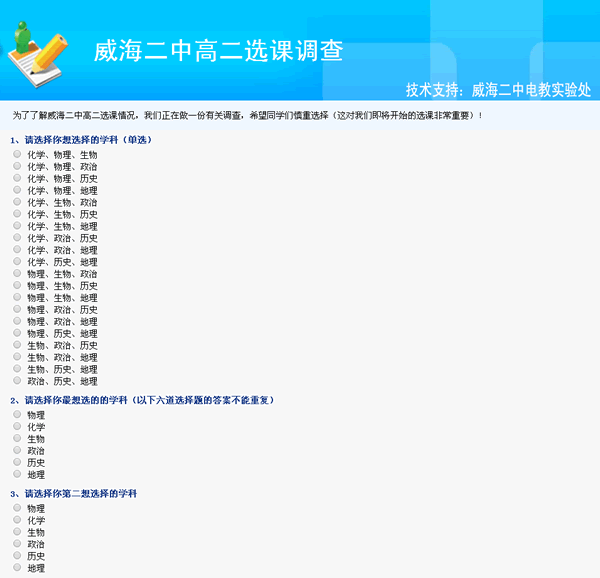This screenshot has height=578, width=600.
Task: Pick the 化学、物理、历史 radio button
Action: (x=17, y=177)
